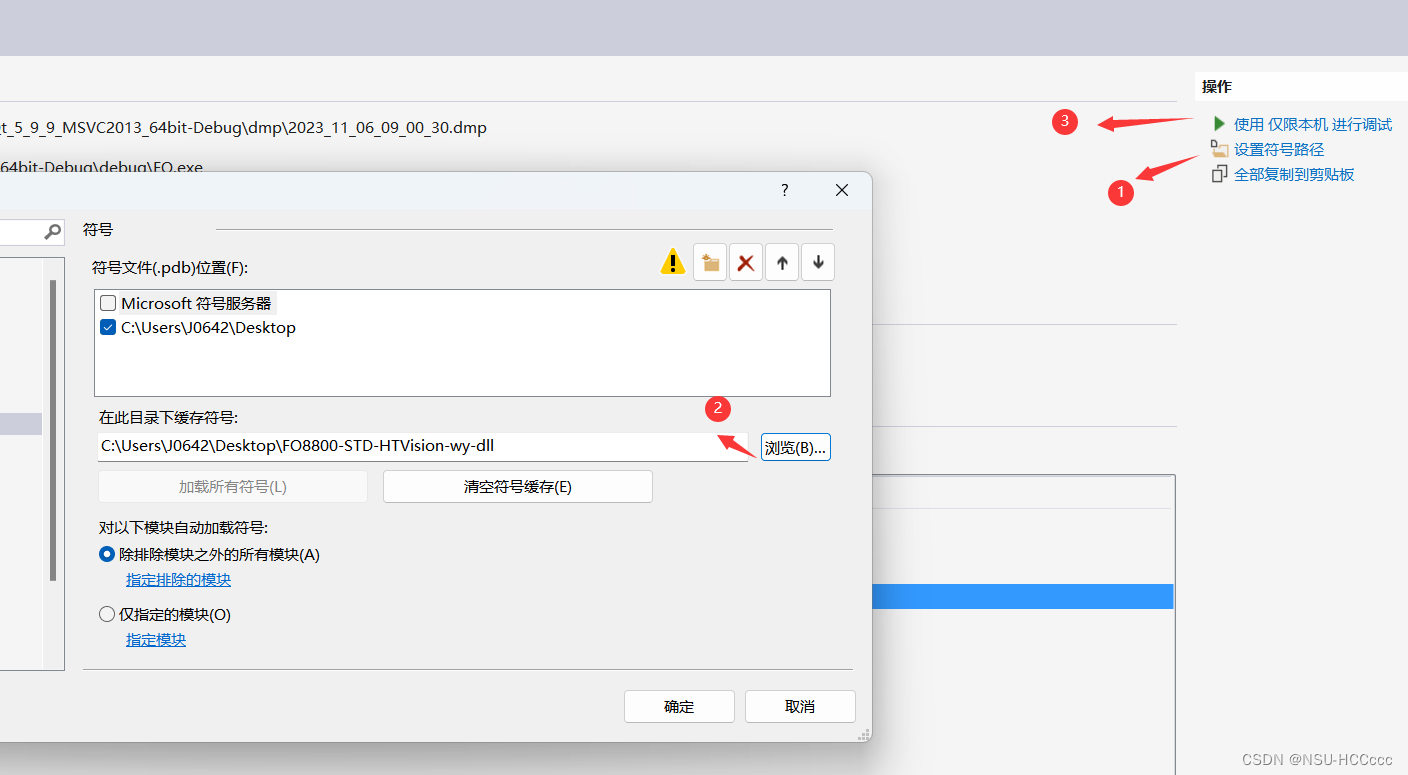Viewport: 1408px width, 775px height.
Task: Move the symbol path down with arrow icon
Action: (x=817, y=261)
